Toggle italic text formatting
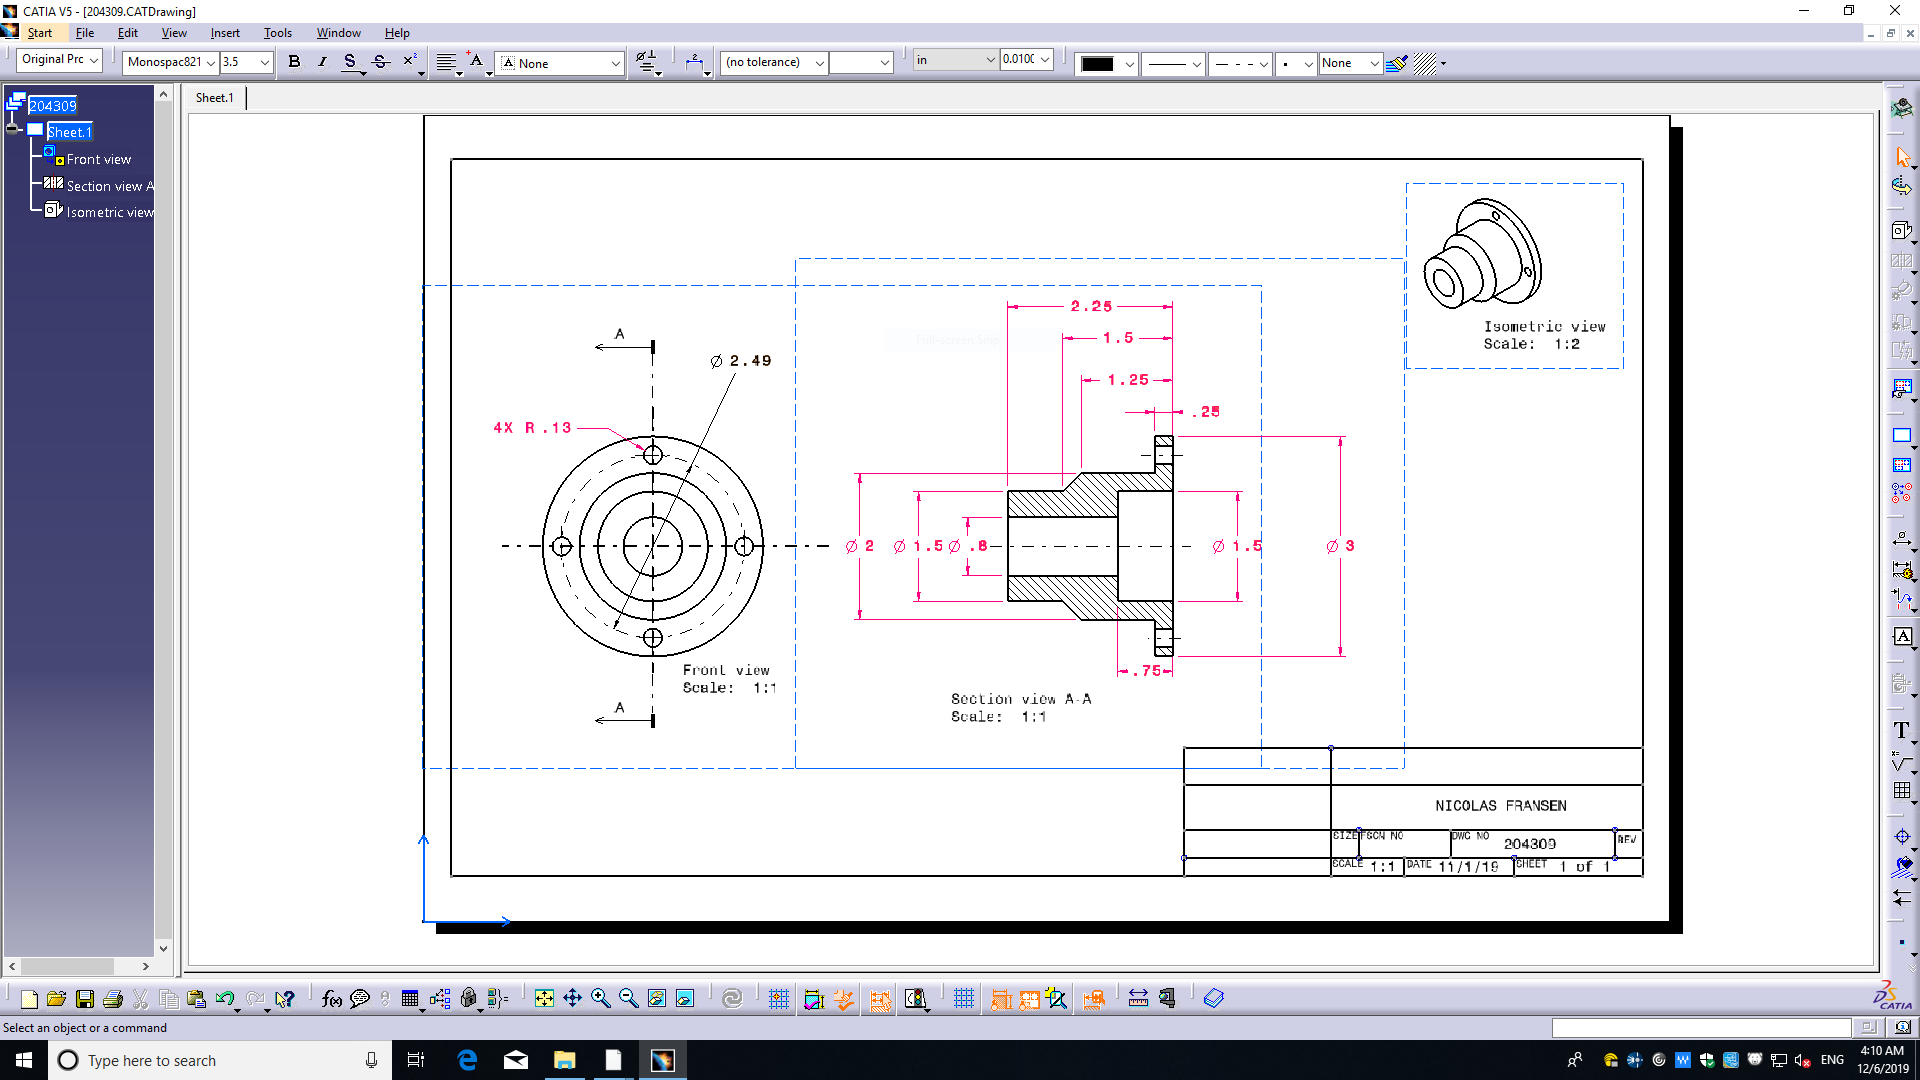 [322, 62]
